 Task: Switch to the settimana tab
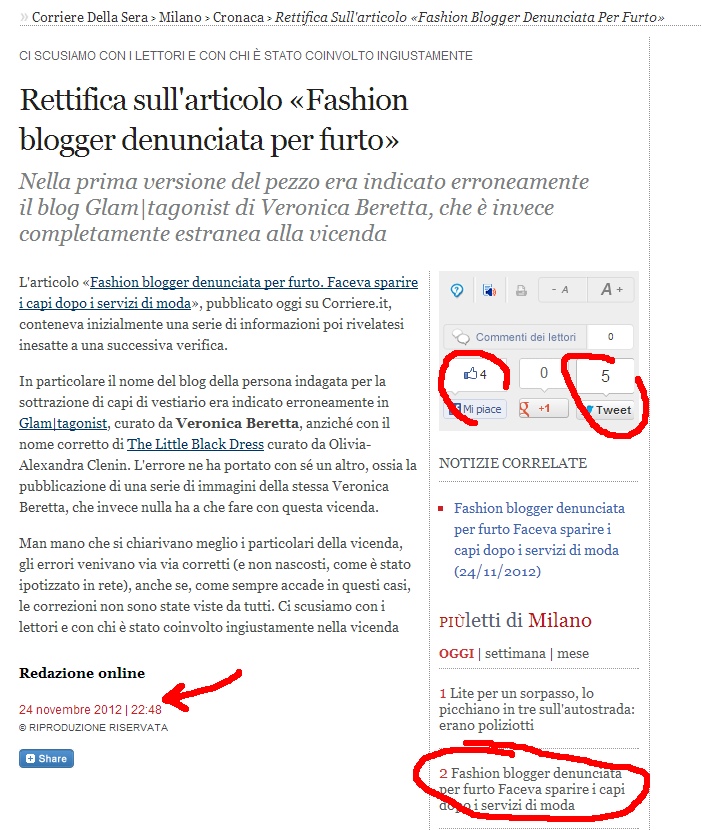(515, 653)
